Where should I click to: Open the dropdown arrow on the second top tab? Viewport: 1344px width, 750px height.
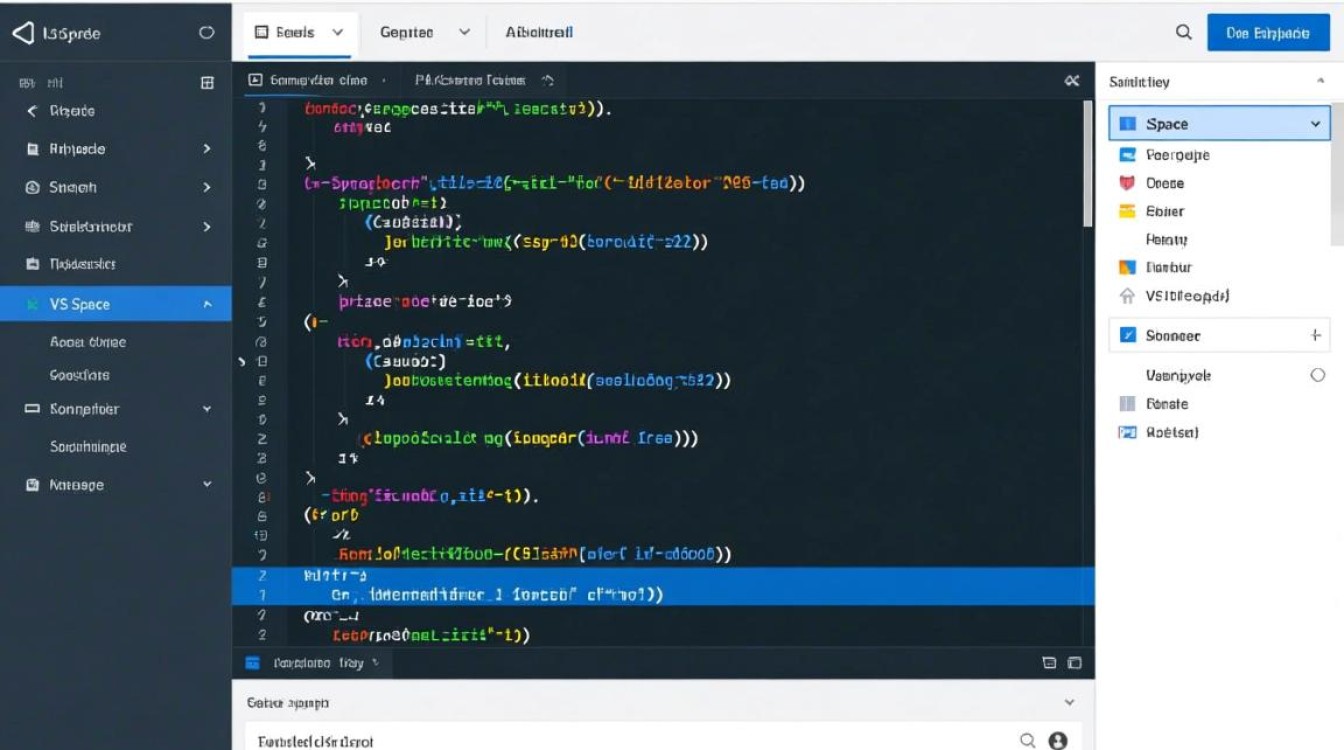coord(464,32)
